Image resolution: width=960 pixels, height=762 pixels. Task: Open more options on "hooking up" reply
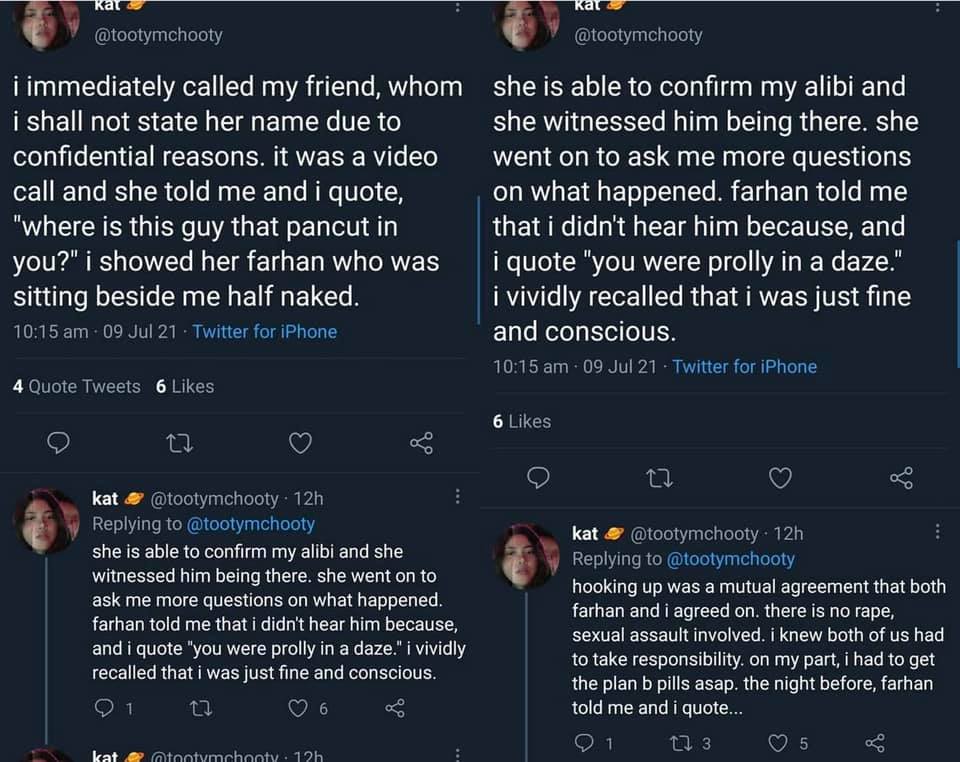pyautogui.click(x=937, y=532)
